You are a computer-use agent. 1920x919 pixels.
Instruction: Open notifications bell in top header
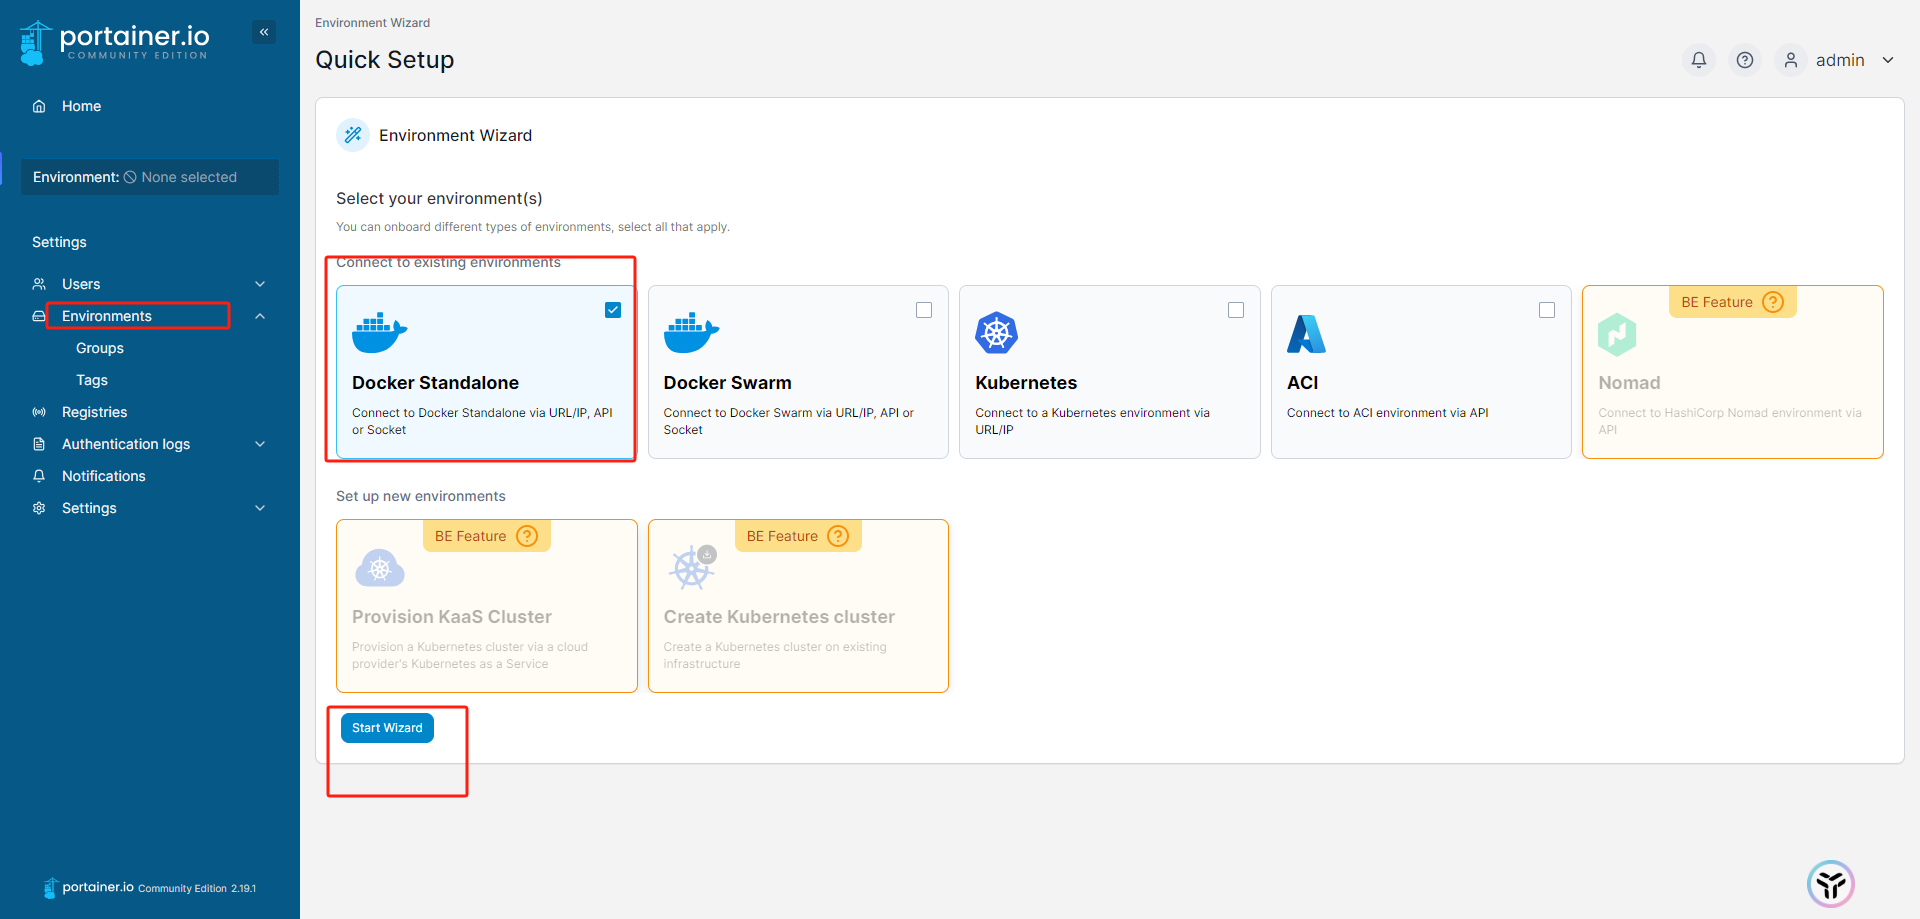point(1698,60)
